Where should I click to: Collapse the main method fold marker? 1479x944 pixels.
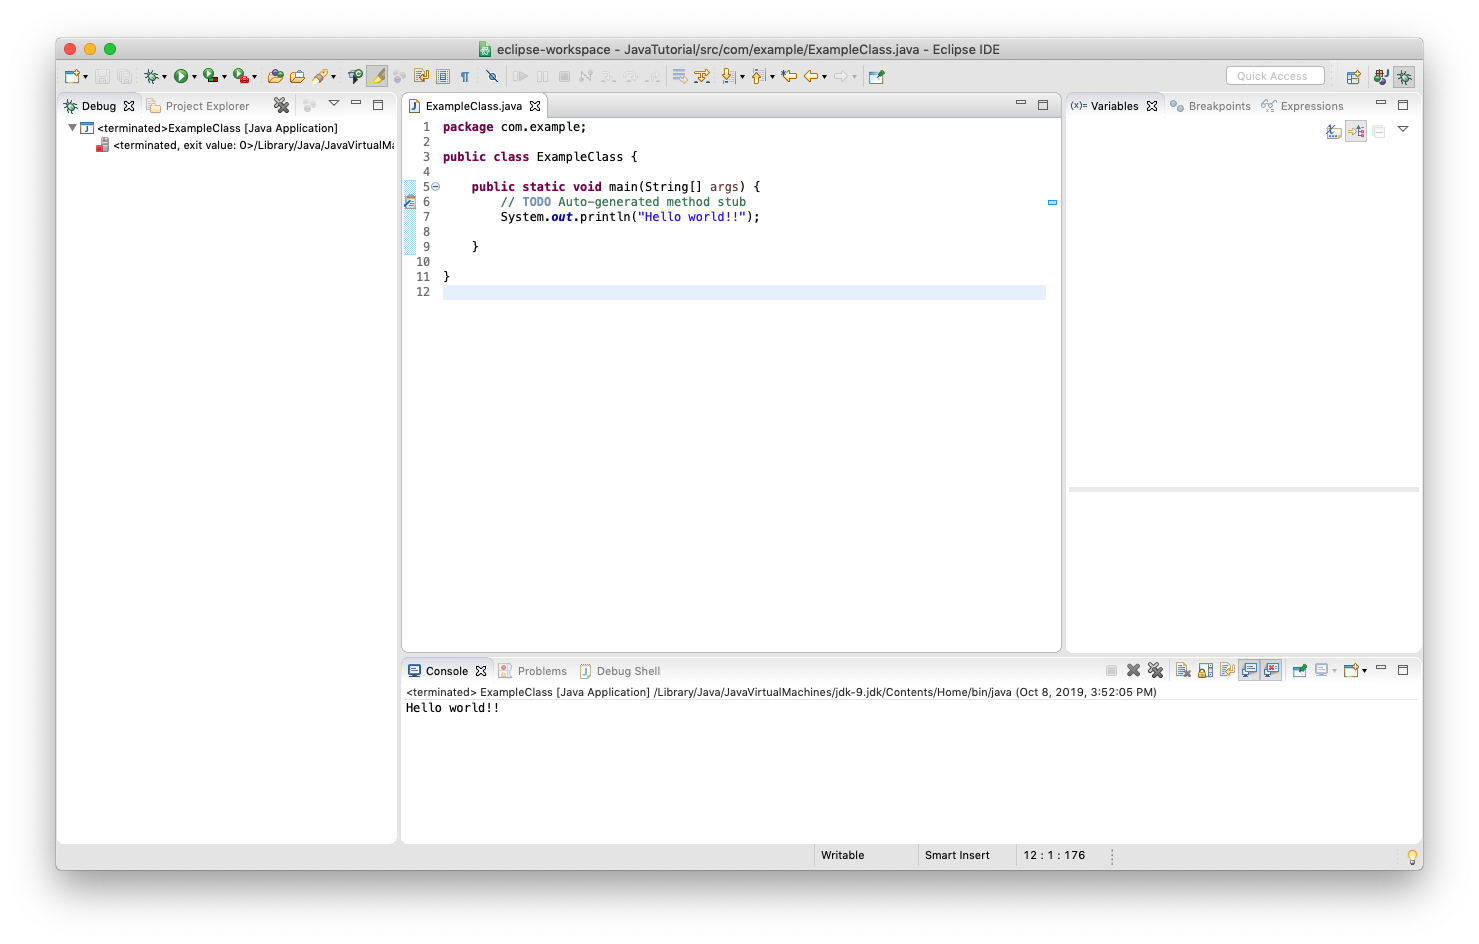[x=435, y=187]
